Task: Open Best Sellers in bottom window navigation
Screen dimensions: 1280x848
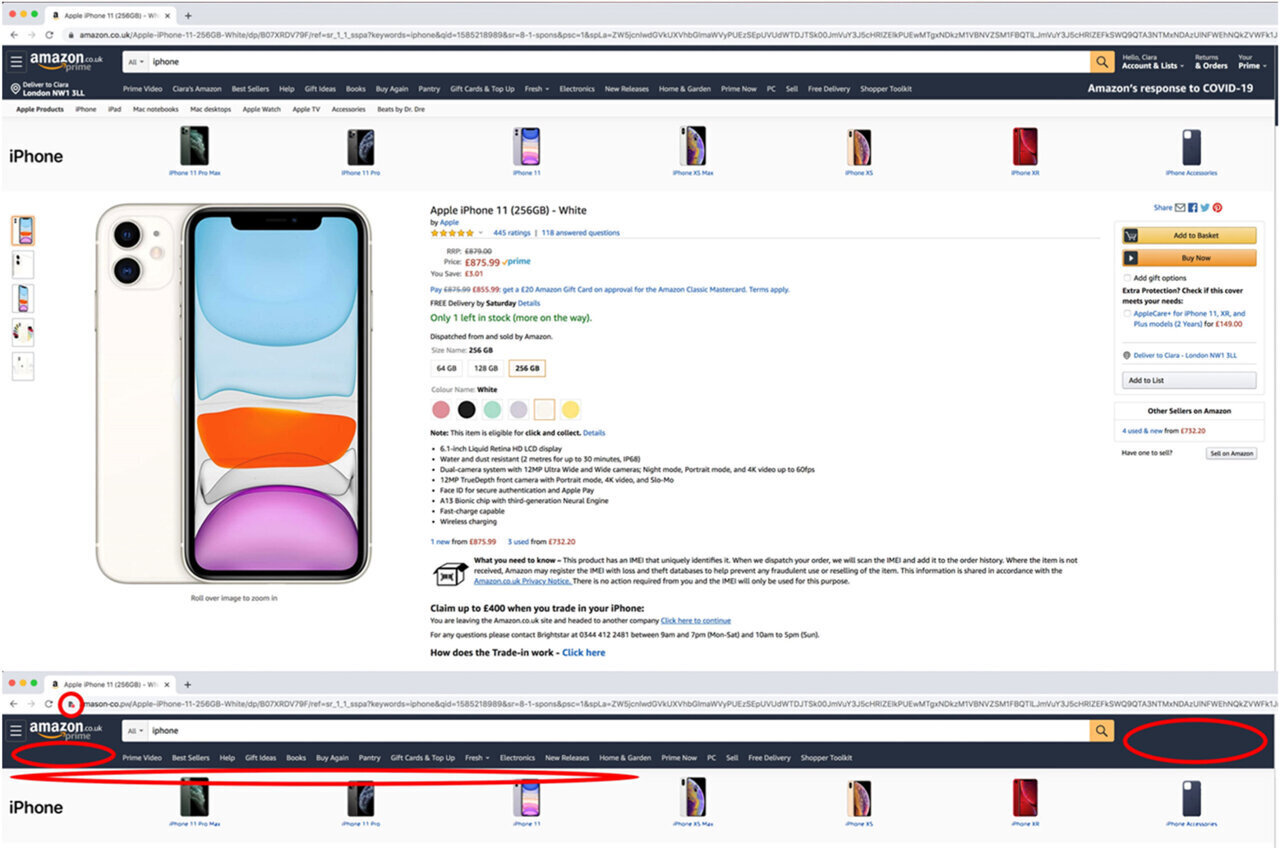Action: (191, 758)
